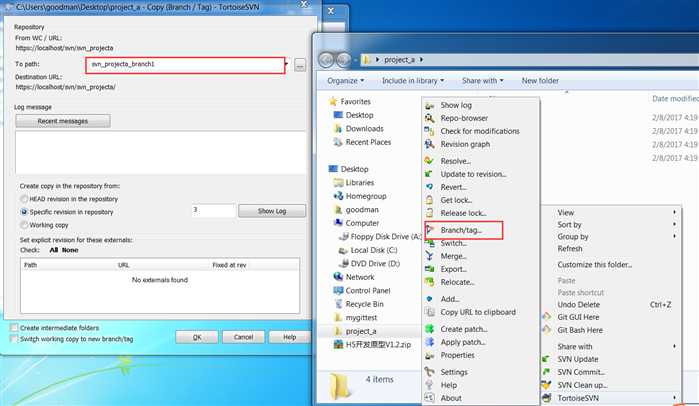Click the Check for modifications icon
699x406 pixels.
430,131
